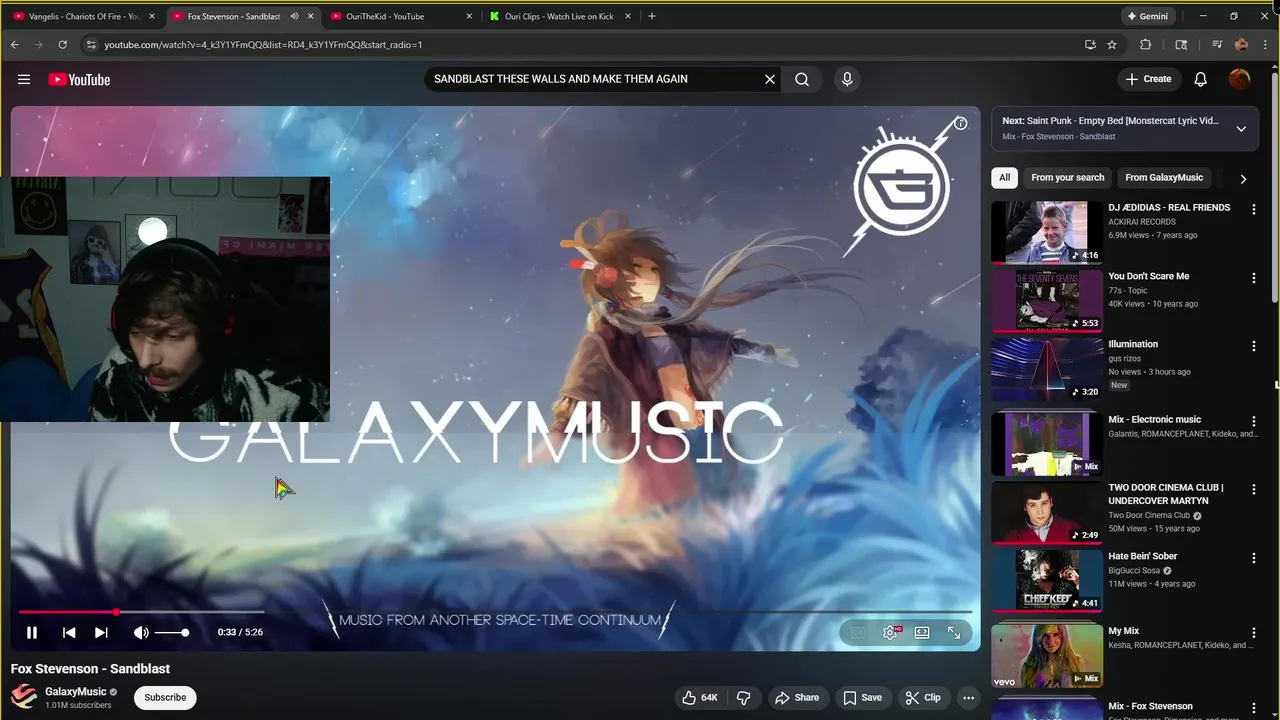Subscribe to GalaxyMusic
Image resolution: width=1280 pixels, height=720 pixels.
coord(165,697)
